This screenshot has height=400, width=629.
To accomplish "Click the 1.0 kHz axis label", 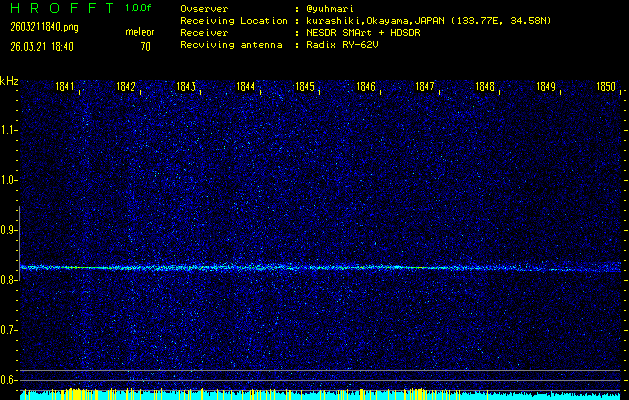I will (x=8, y=180).
